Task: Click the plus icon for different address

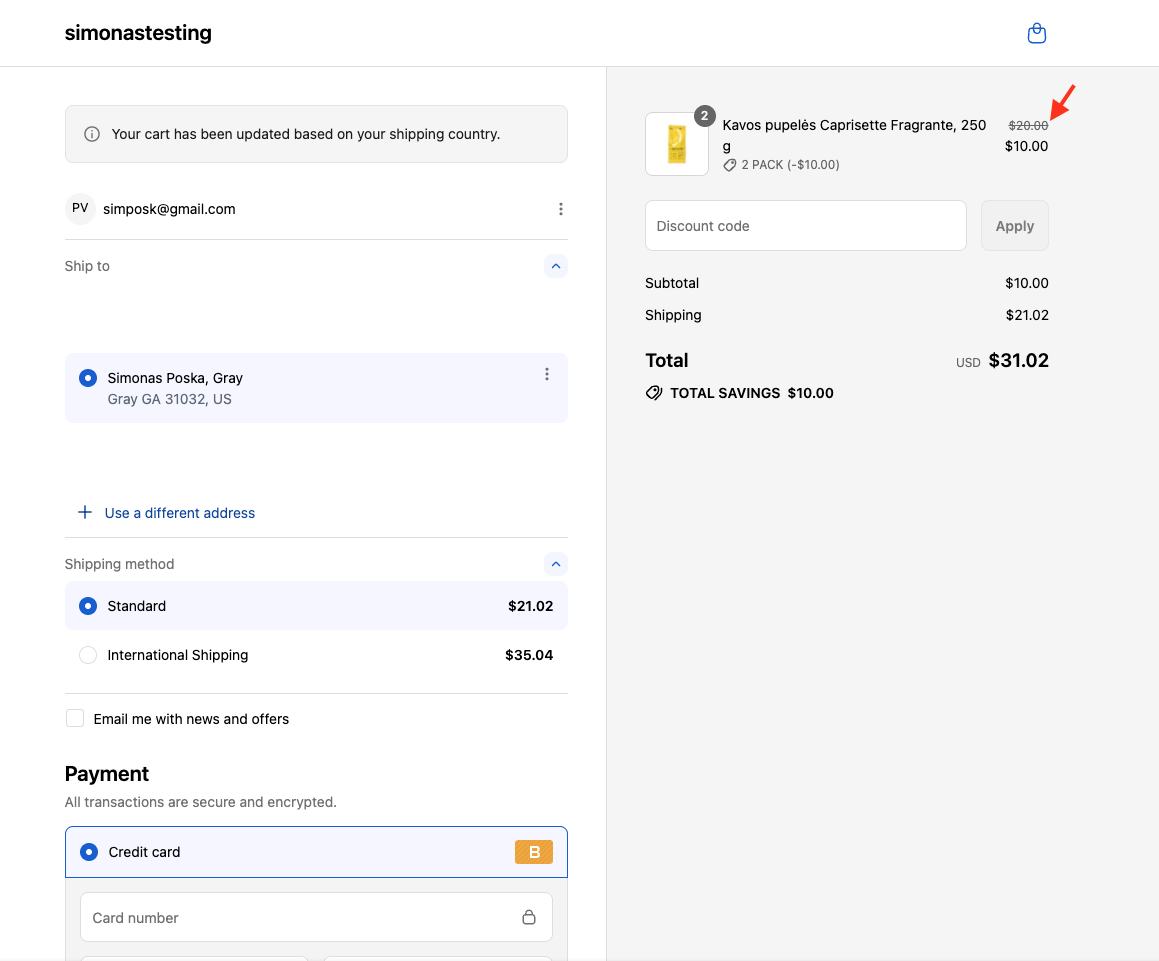Action: pyautogui.click(x=85, y=513)
